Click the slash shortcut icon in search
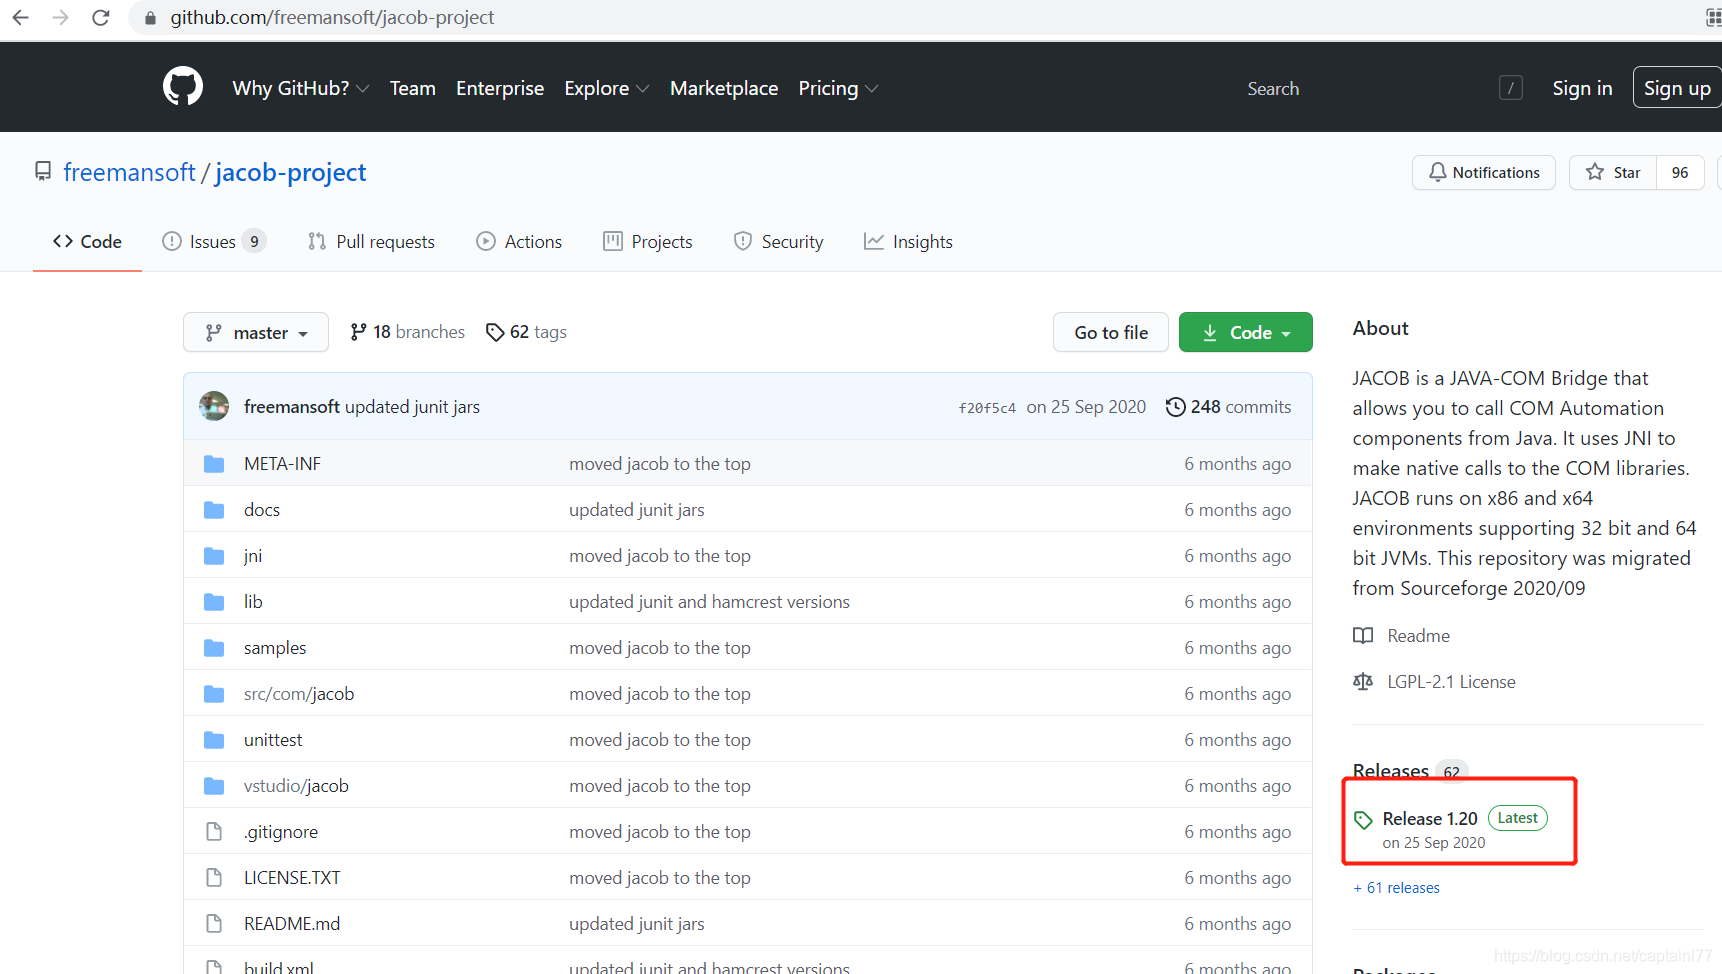 pos(1511,88)
